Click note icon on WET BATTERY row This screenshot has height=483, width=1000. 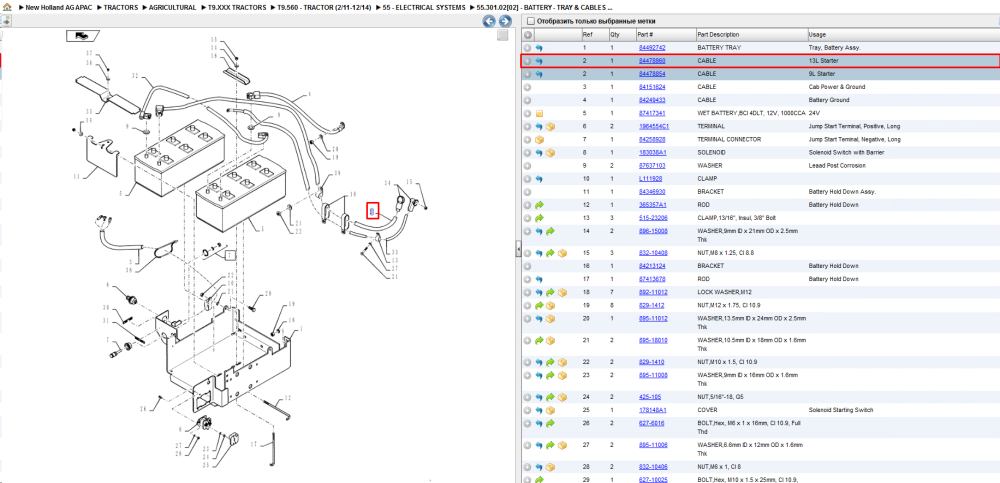pos(539,113)
